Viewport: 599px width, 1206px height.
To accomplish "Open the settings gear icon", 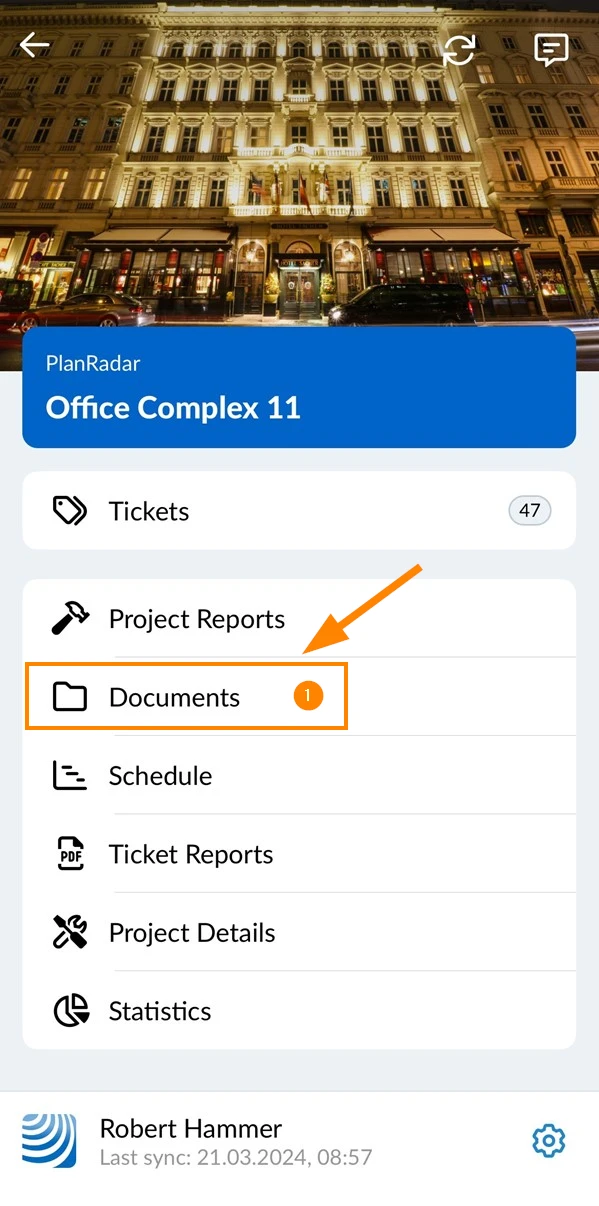I will [x=549, y=1141].
